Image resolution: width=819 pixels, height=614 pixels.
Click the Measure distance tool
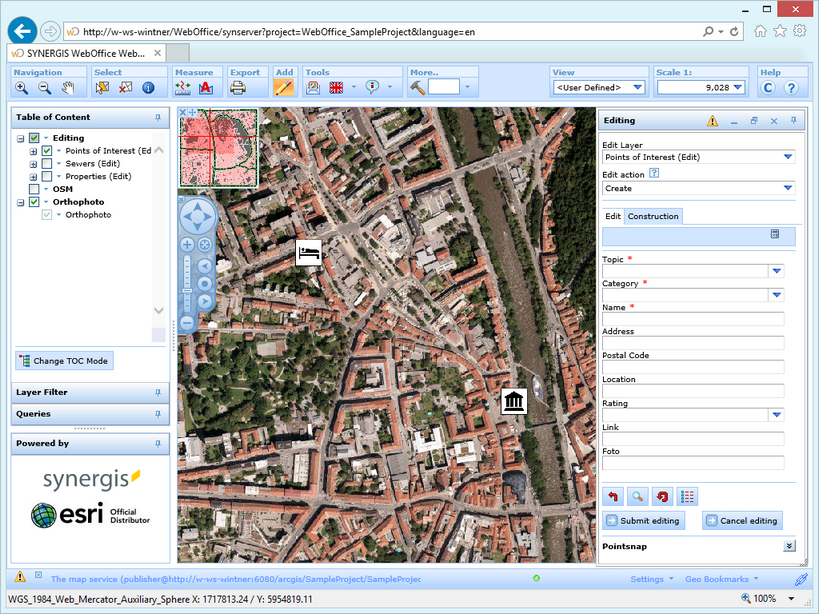[x=181, y=88]
